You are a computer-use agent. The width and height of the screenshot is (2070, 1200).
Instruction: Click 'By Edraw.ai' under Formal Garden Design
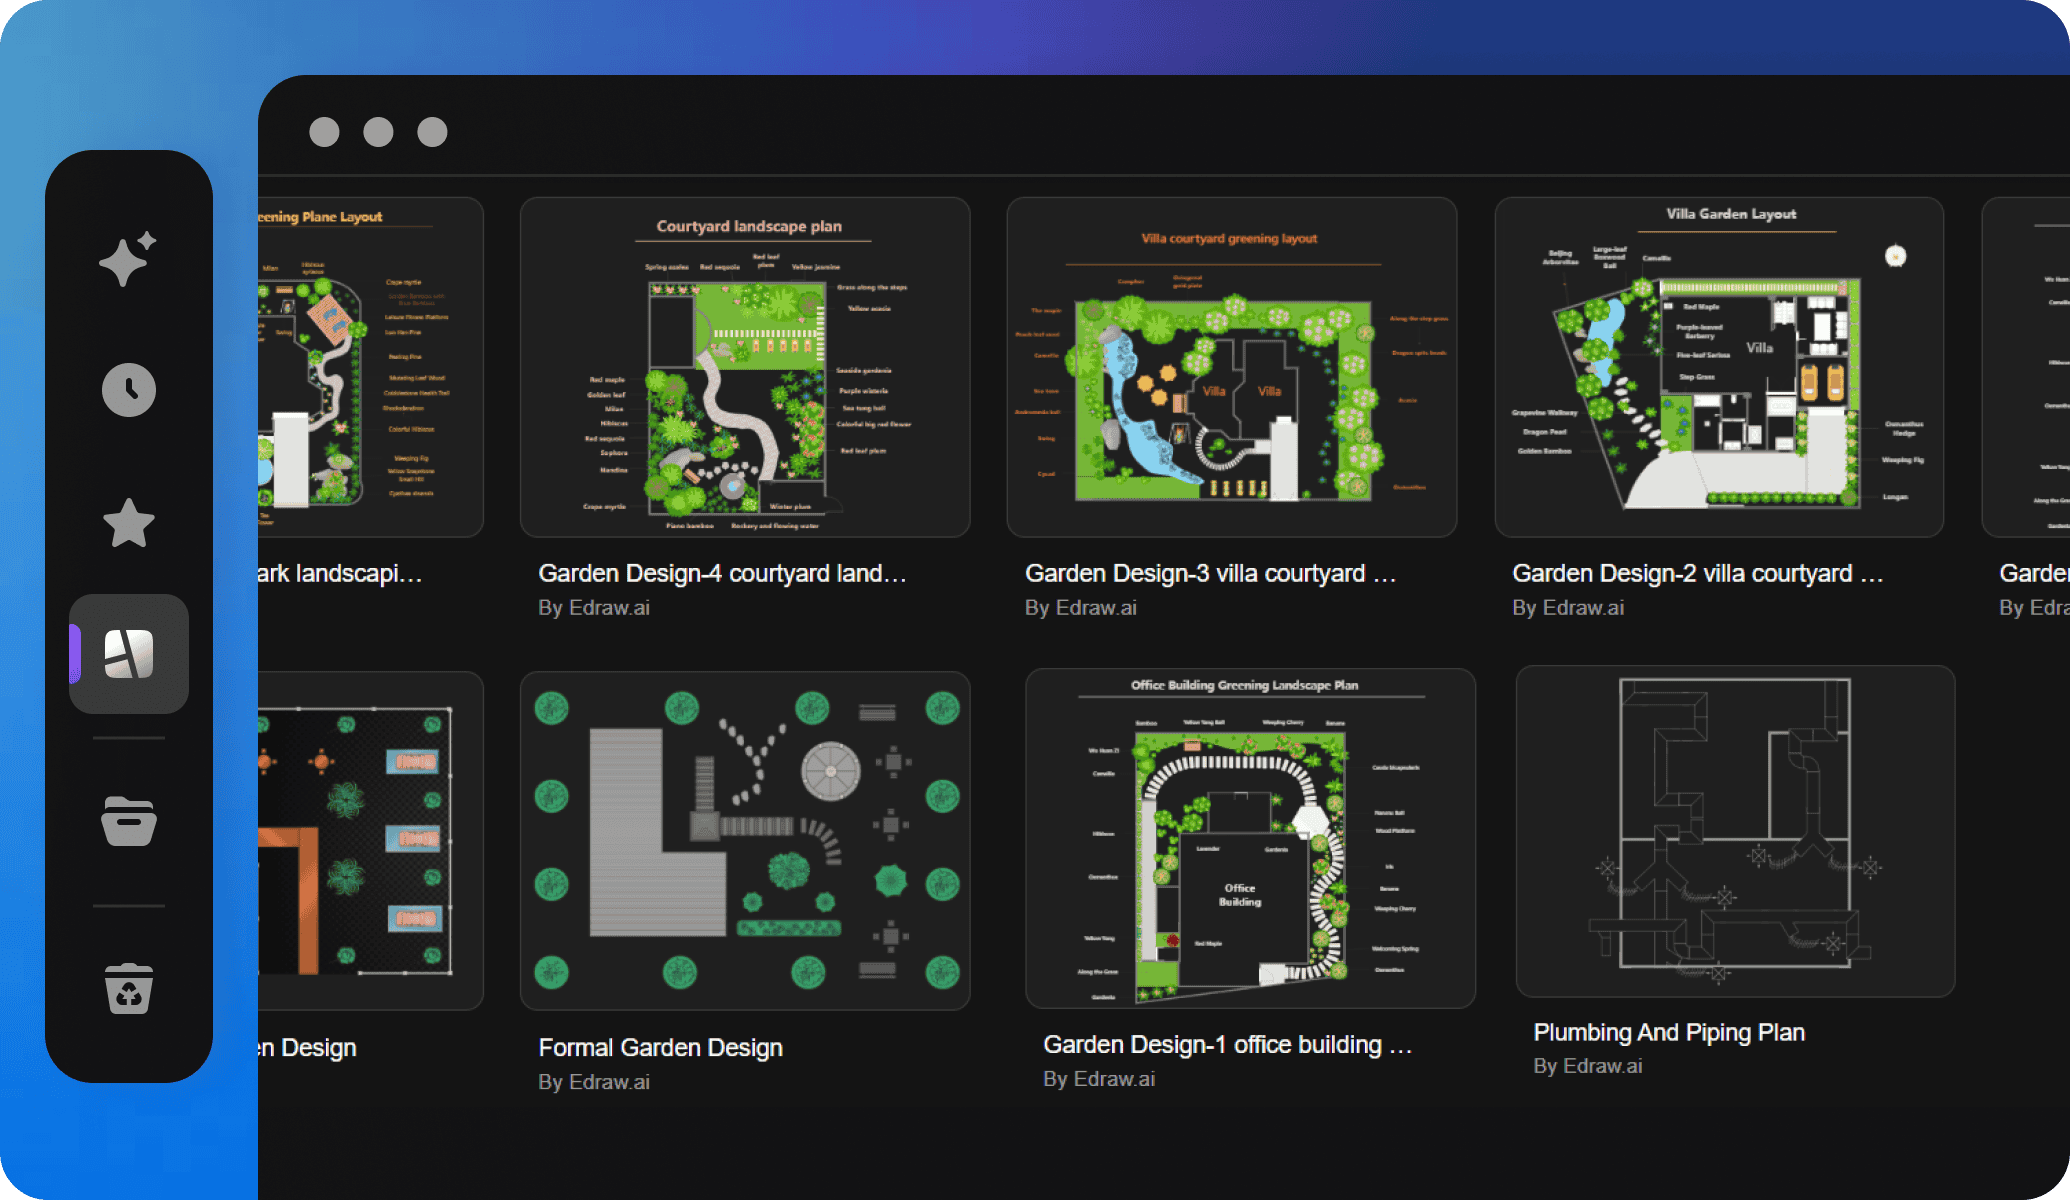594,1081
